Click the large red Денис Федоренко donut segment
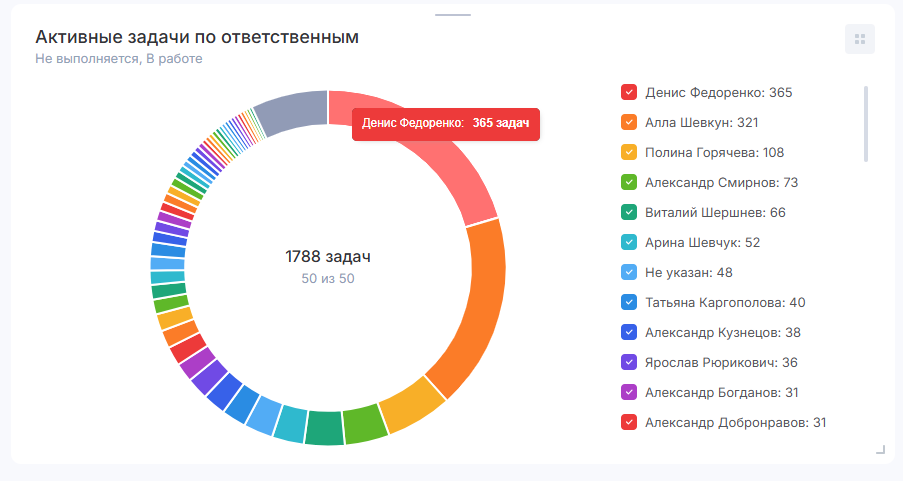Screen dimensions: 903x481 460,170
